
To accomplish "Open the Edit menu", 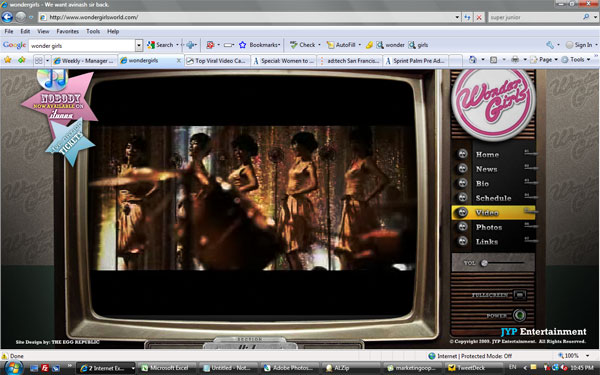I will coord(25,31).
